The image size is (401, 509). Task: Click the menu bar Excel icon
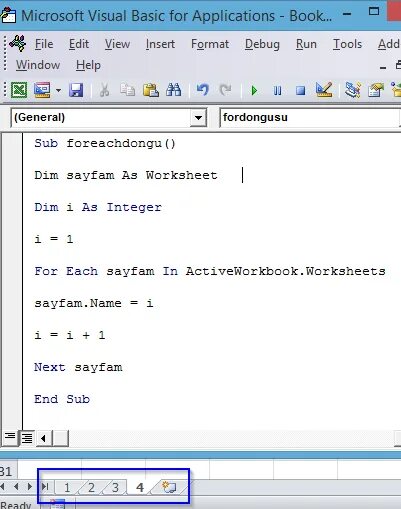click(x=18, y=43)
